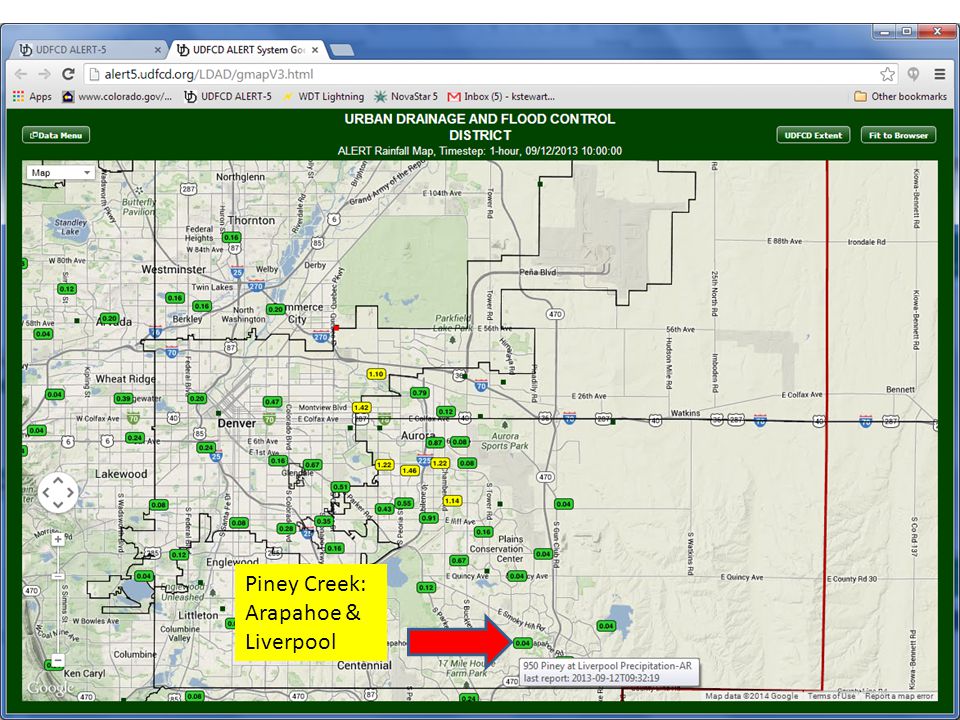Click the 0.04 Piney at Liverpool gauge marker

tap(522, 643)
